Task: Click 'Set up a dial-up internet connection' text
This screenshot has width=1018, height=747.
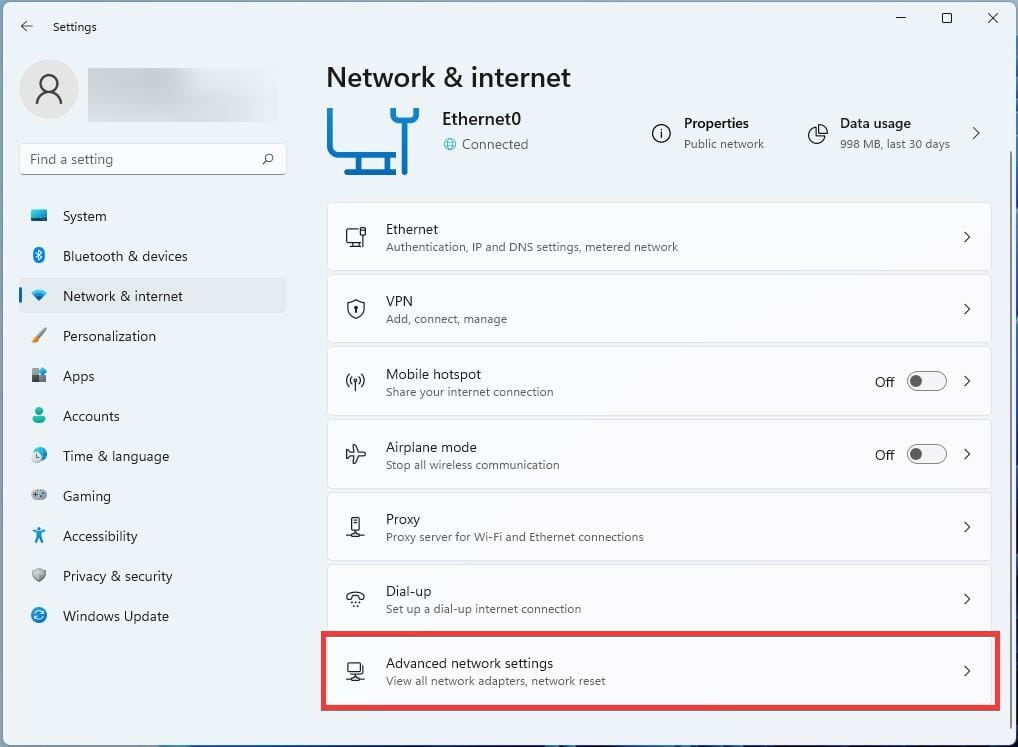Action: tap(484, 609)
